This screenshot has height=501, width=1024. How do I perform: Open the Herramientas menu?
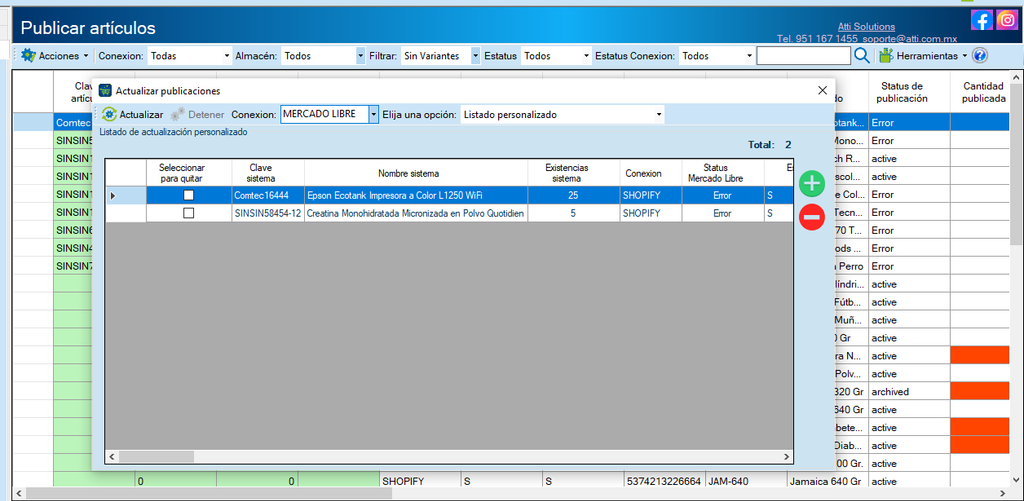[x=932, y=56]
